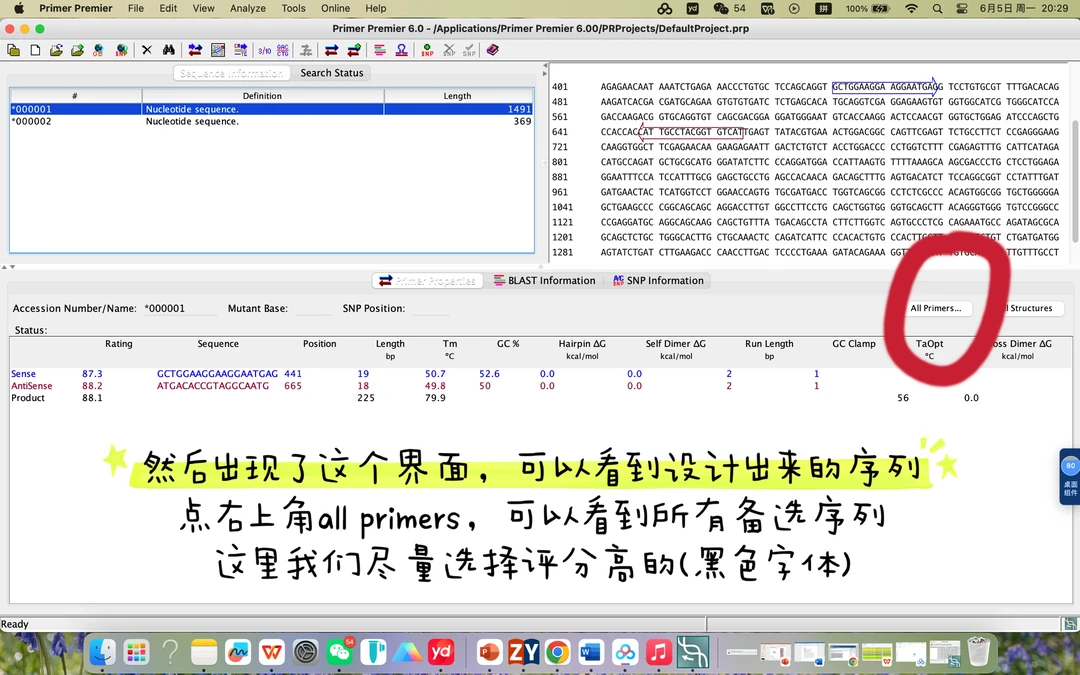Screen dimensions: 1080x675
Task: Open Google Chrome from the dock
Action: (x=557, y=653)
